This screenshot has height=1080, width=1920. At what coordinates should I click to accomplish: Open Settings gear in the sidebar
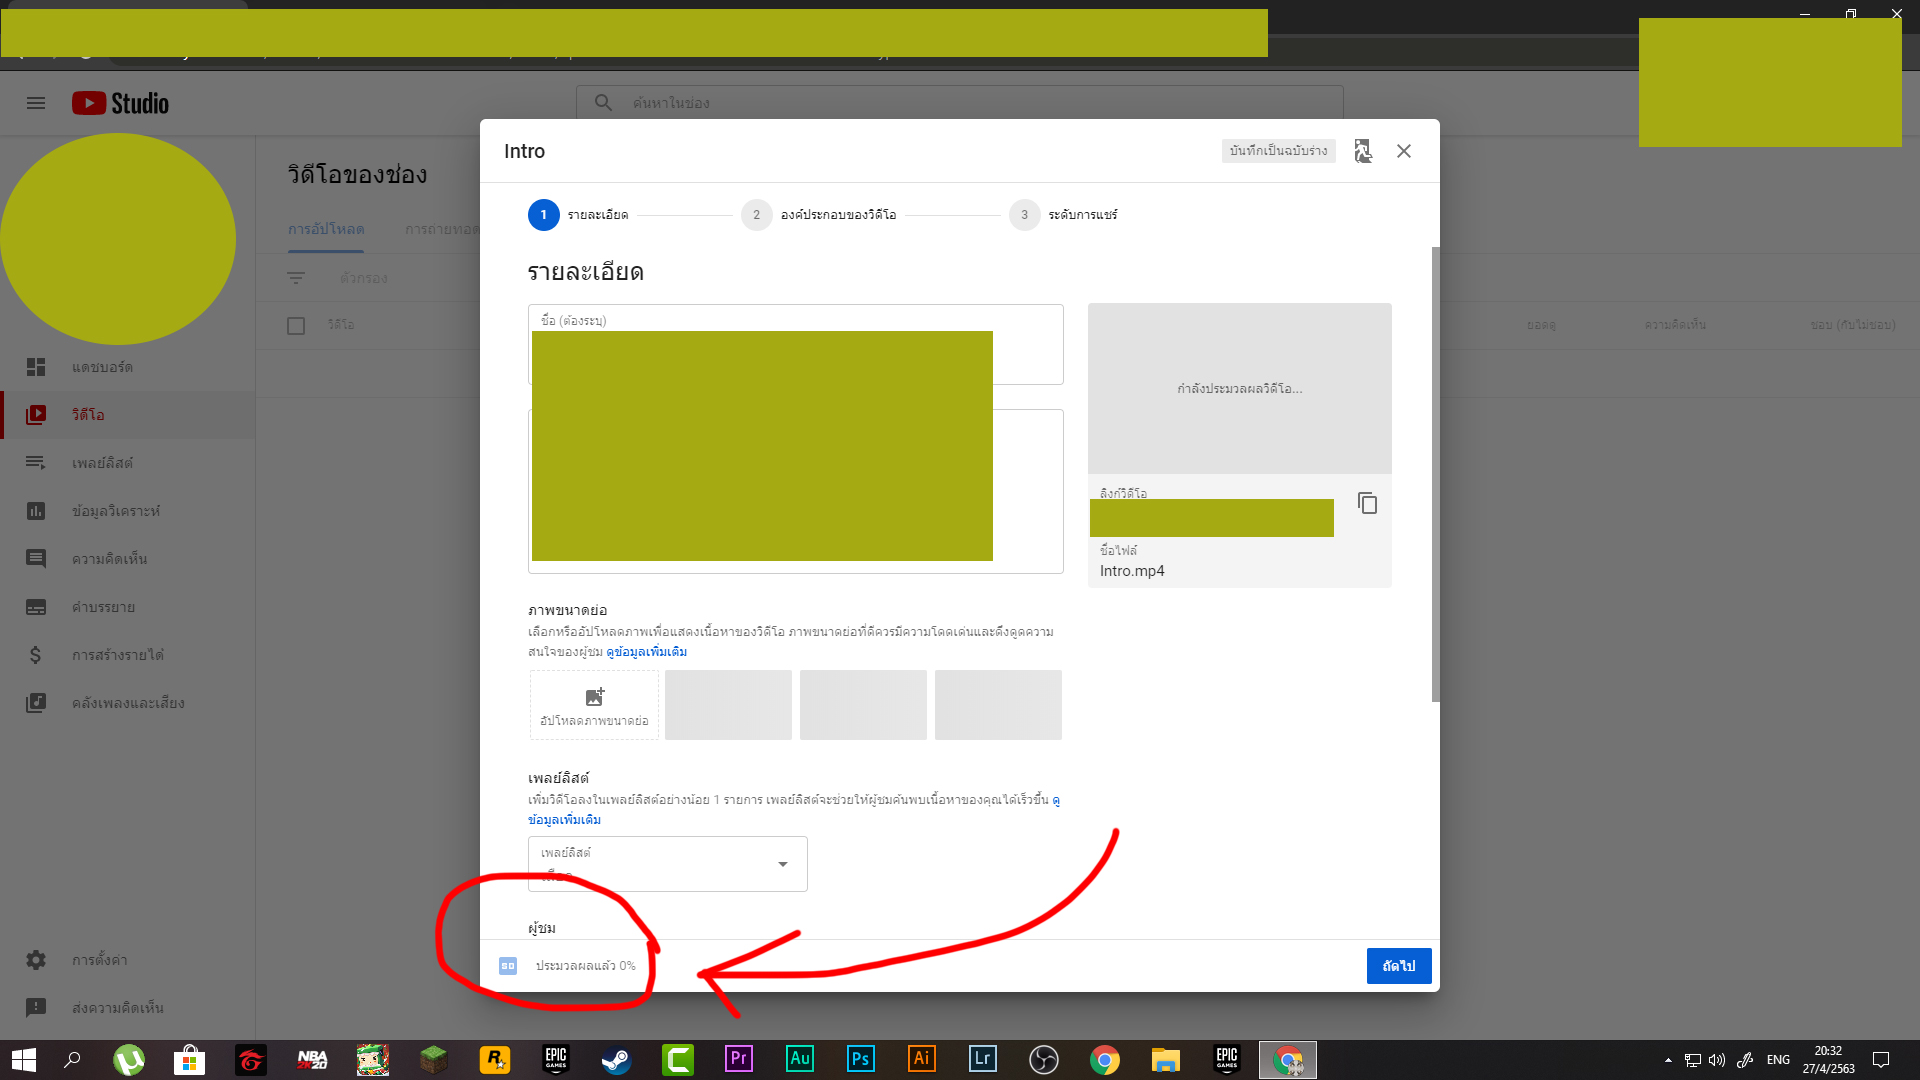pos(36,960)
